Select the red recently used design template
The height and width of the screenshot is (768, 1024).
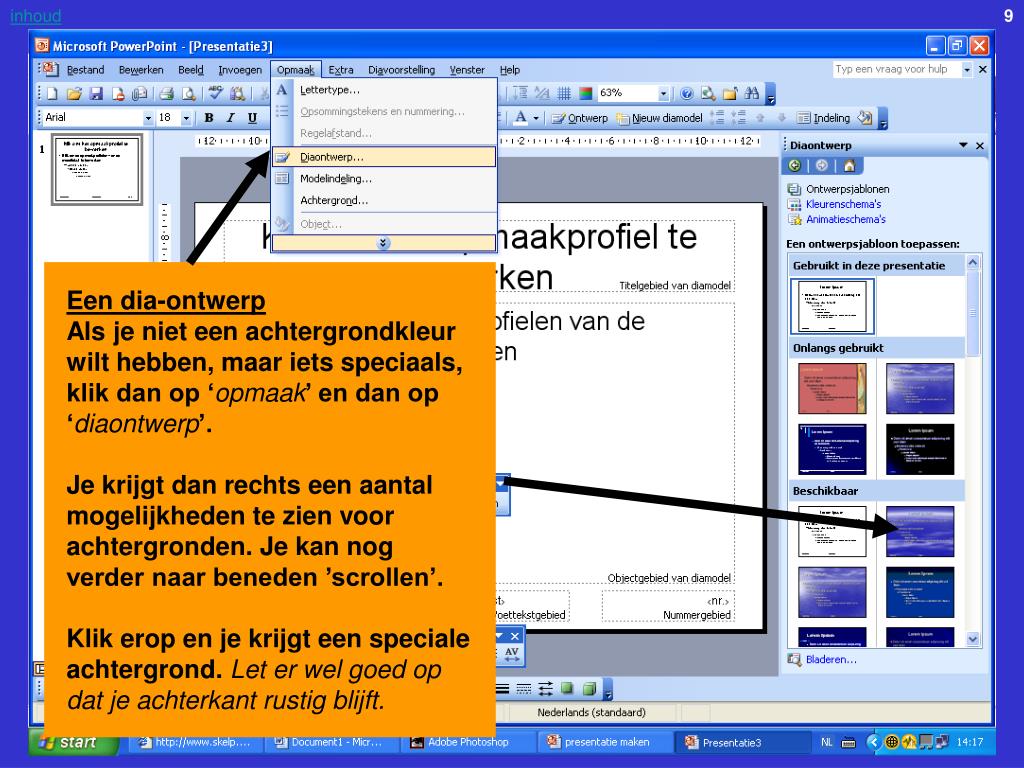(x=831, y=389)
